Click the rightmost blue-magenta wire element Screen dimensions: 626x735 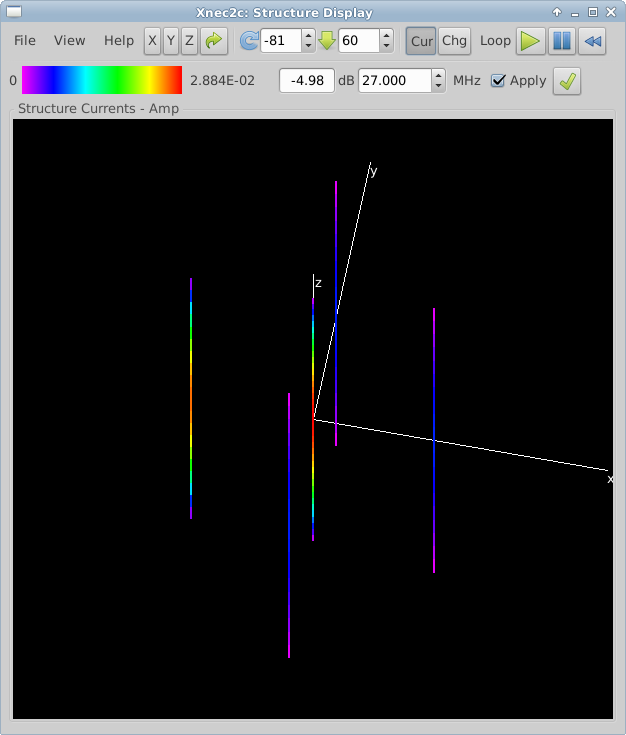[434, 440]
